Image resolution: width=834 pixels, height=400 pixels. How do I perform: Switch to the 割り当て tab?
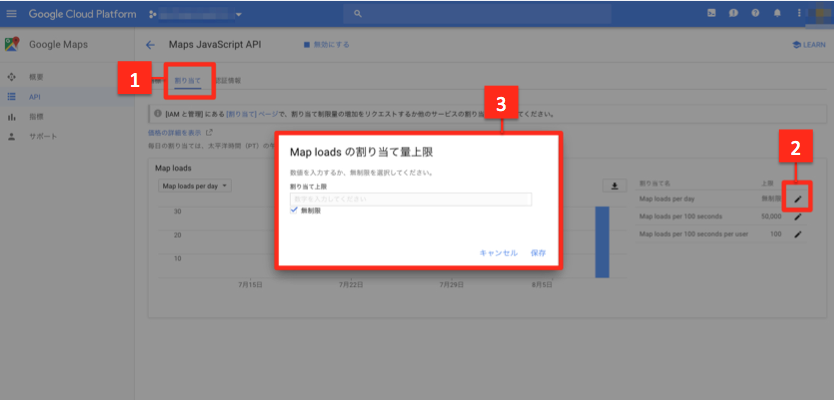tap(188, 81)
